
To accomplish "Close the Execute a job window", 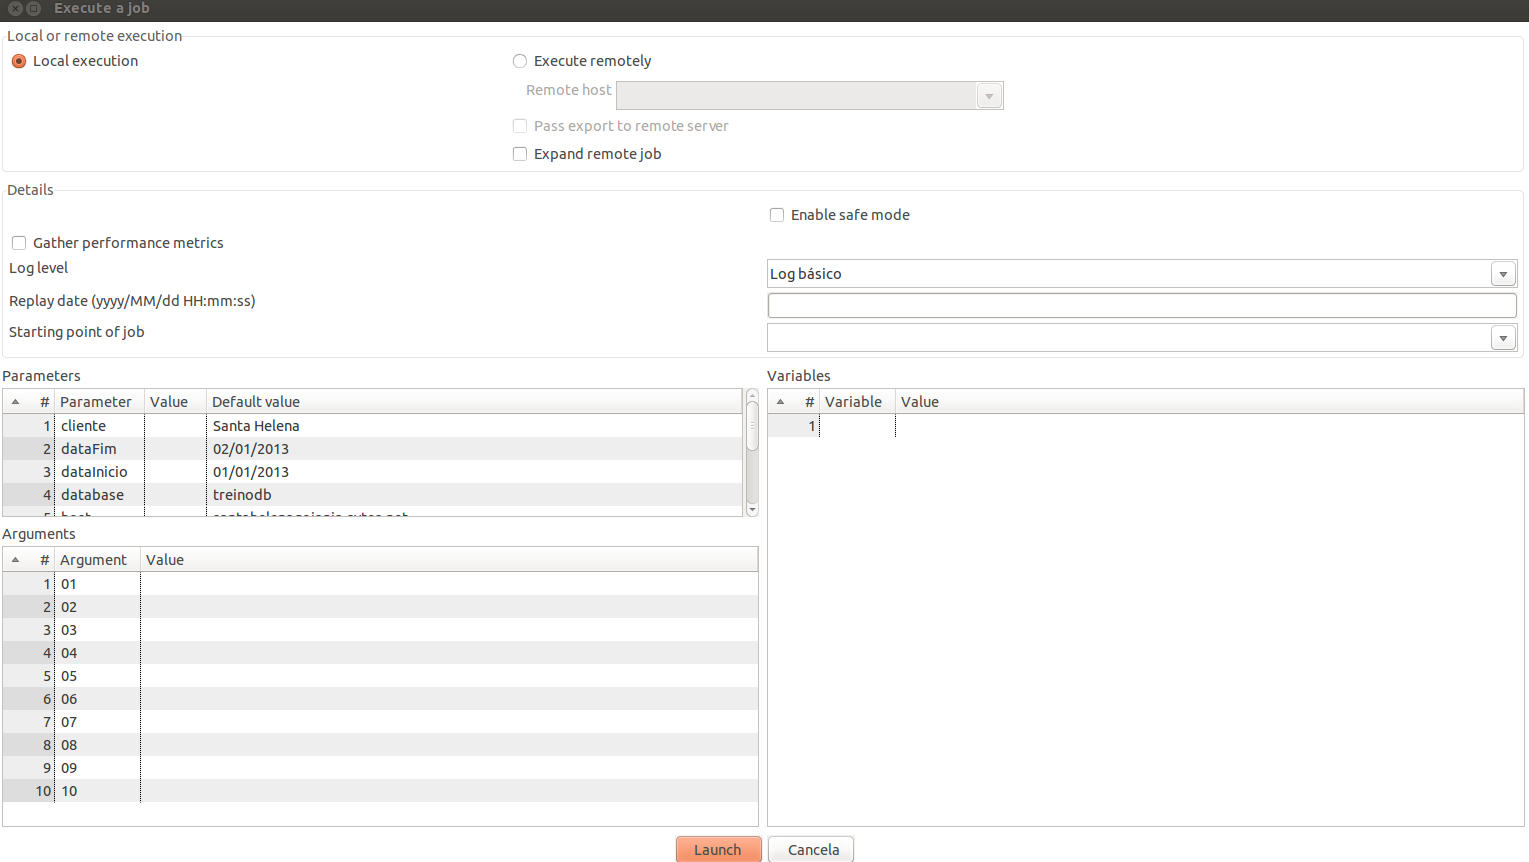I will pos(15,8).
